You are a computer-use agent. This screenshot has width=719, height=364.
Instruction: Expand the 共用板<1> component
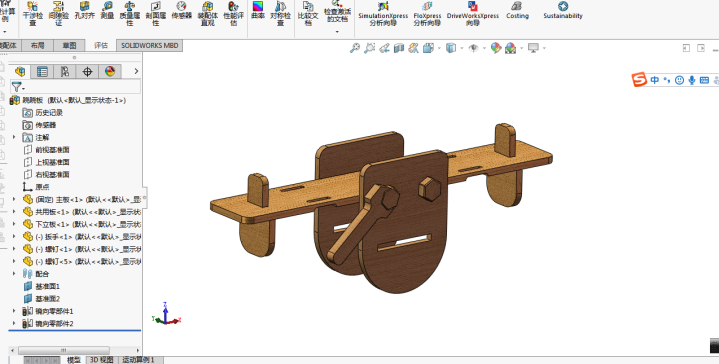coord(14,211)
